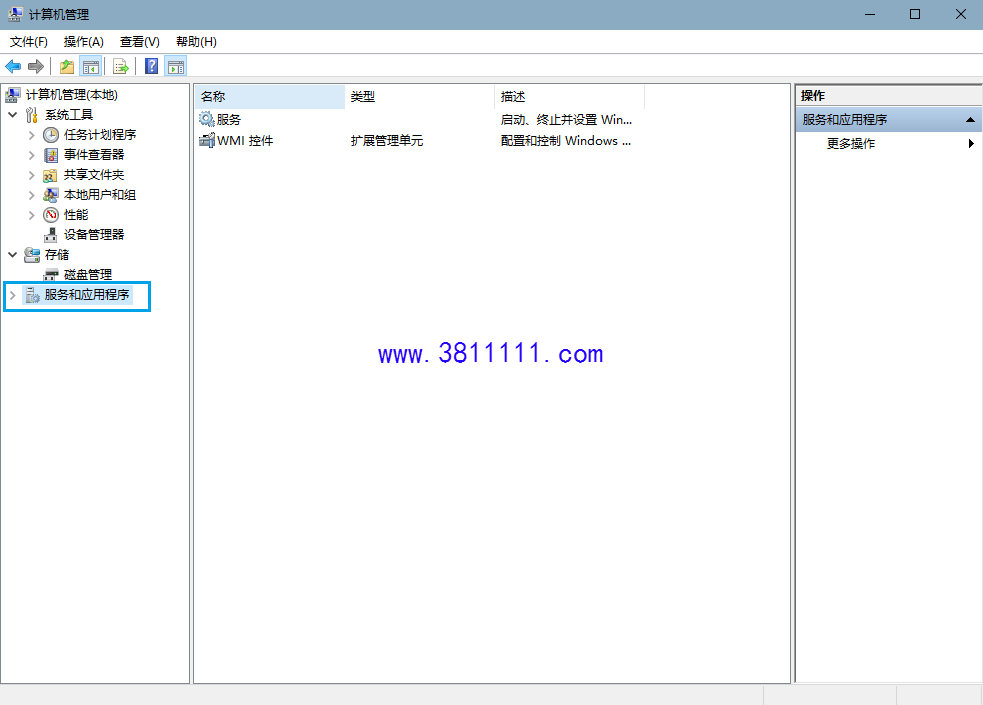Click the 系统工具 wrench icon

pos(32,115)
